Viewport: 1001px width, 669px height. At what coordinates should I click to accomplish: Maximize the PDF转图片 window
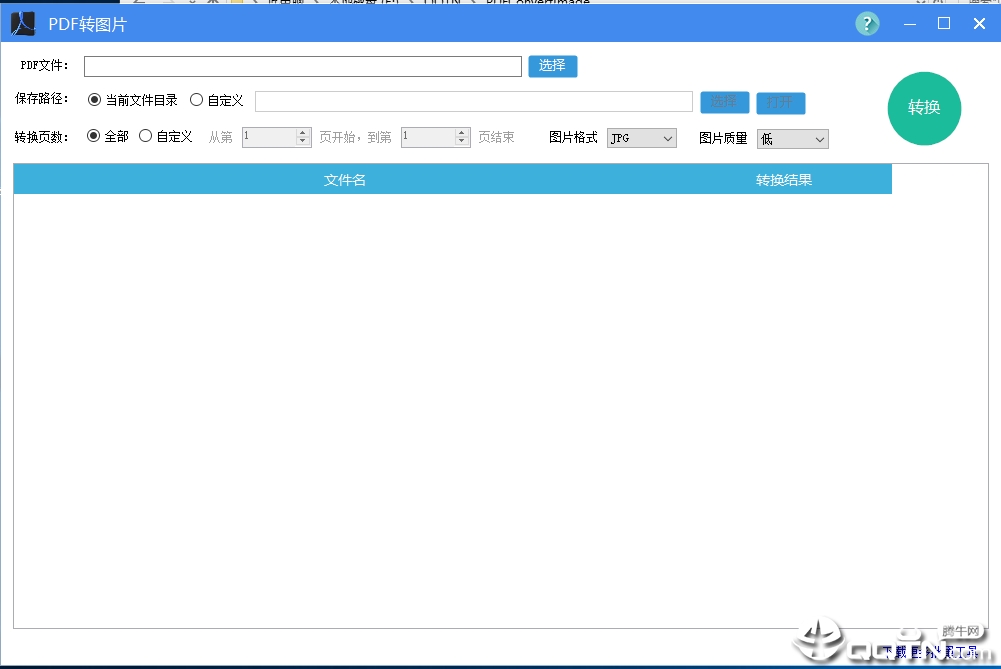pyautogui.click(x=944, y=24)
